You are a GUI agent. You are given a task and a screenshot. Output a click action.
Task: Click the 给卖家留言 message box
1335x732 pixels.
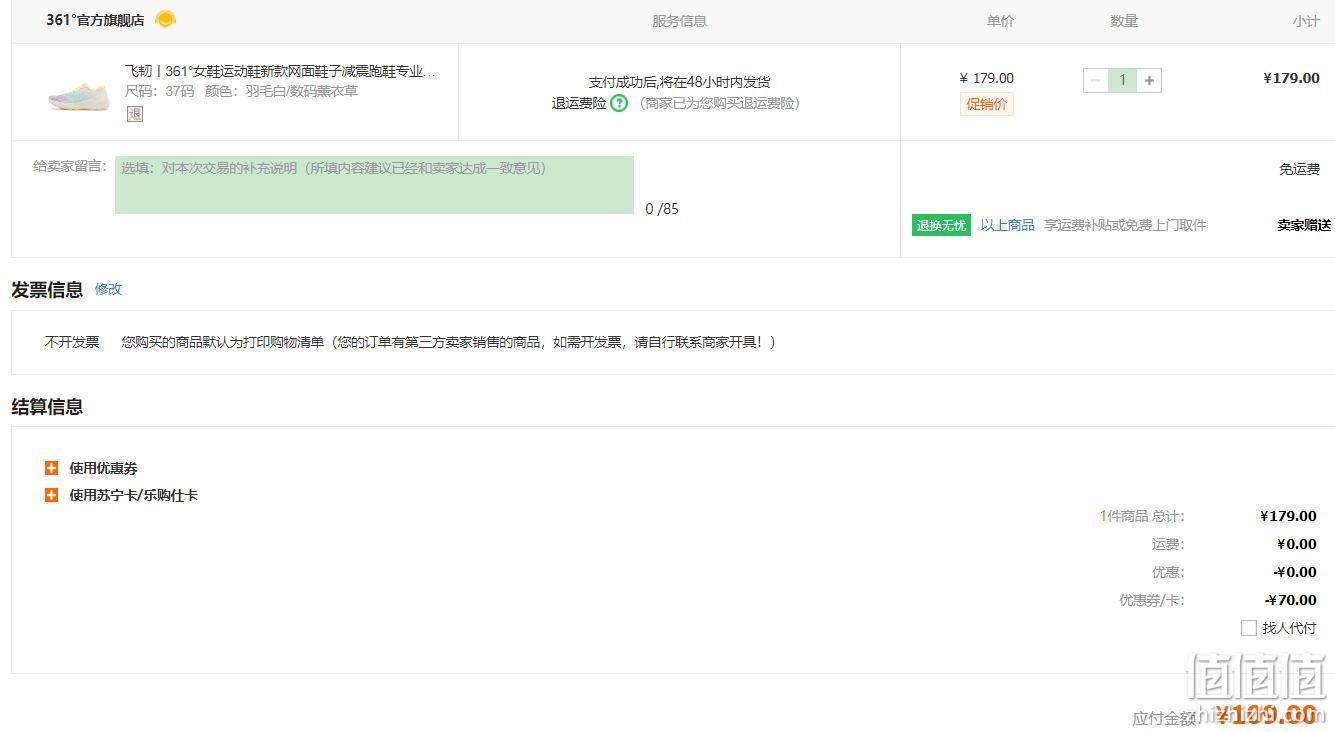374,185
